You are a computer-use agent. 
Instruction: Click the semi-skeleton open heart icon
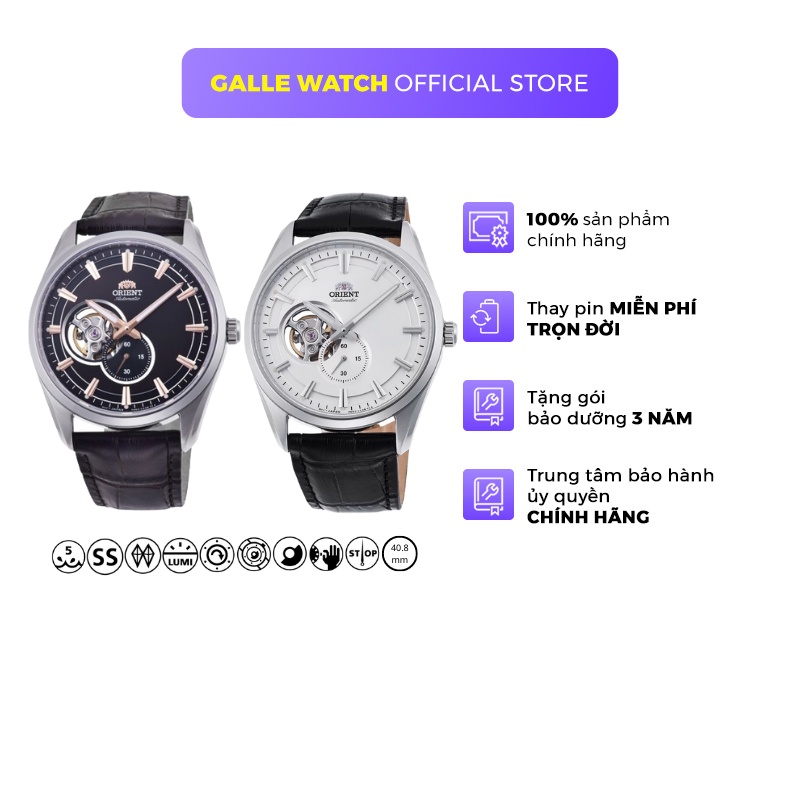[290, 554]
